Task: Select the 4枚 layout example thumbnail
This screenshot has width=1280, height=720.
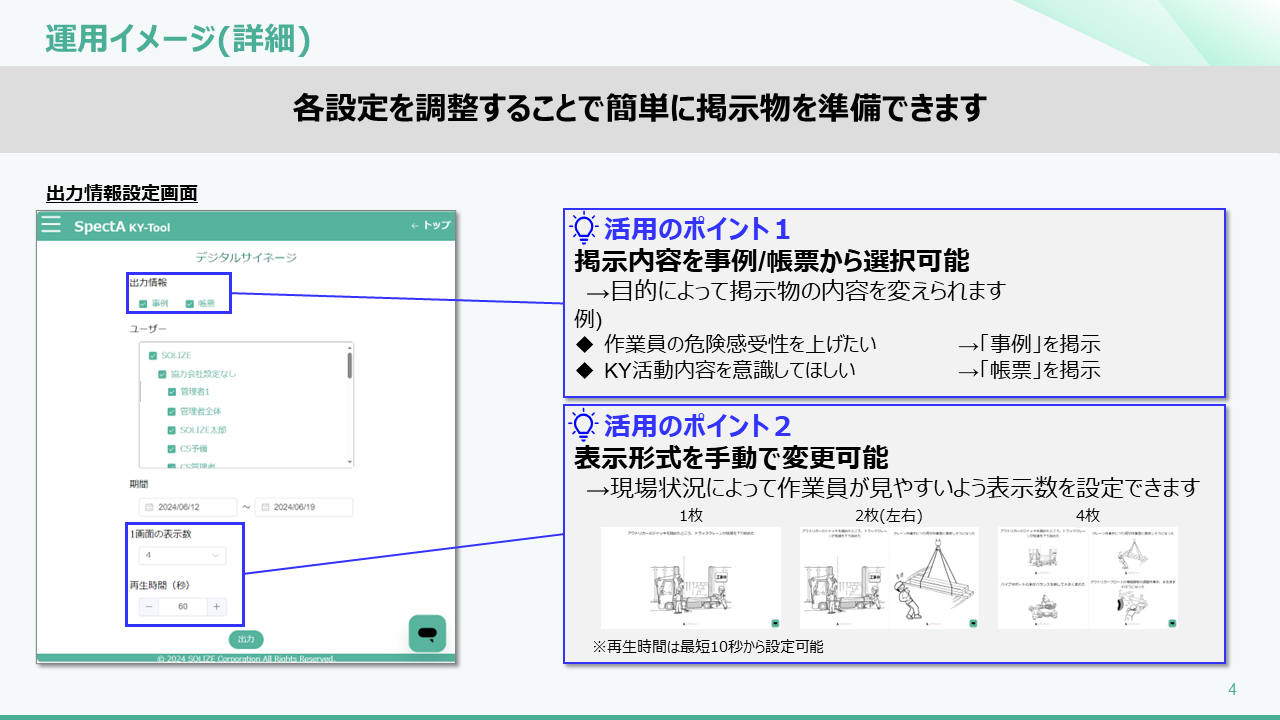Action: click(1087, 578)
